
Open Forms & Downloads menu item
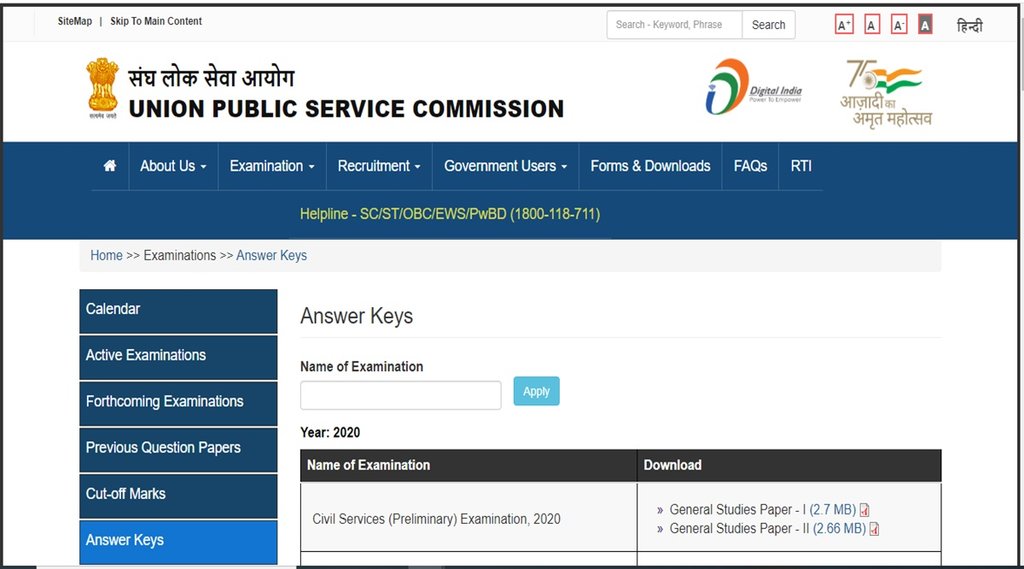[650, 166]
